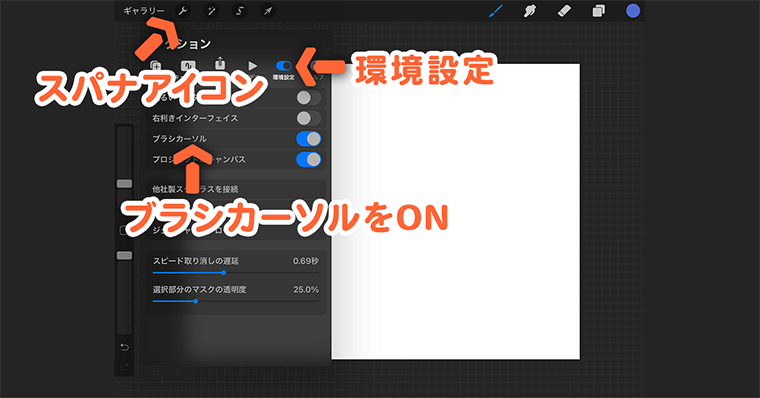Open the gesture controls option

click(x=236, y=231)
